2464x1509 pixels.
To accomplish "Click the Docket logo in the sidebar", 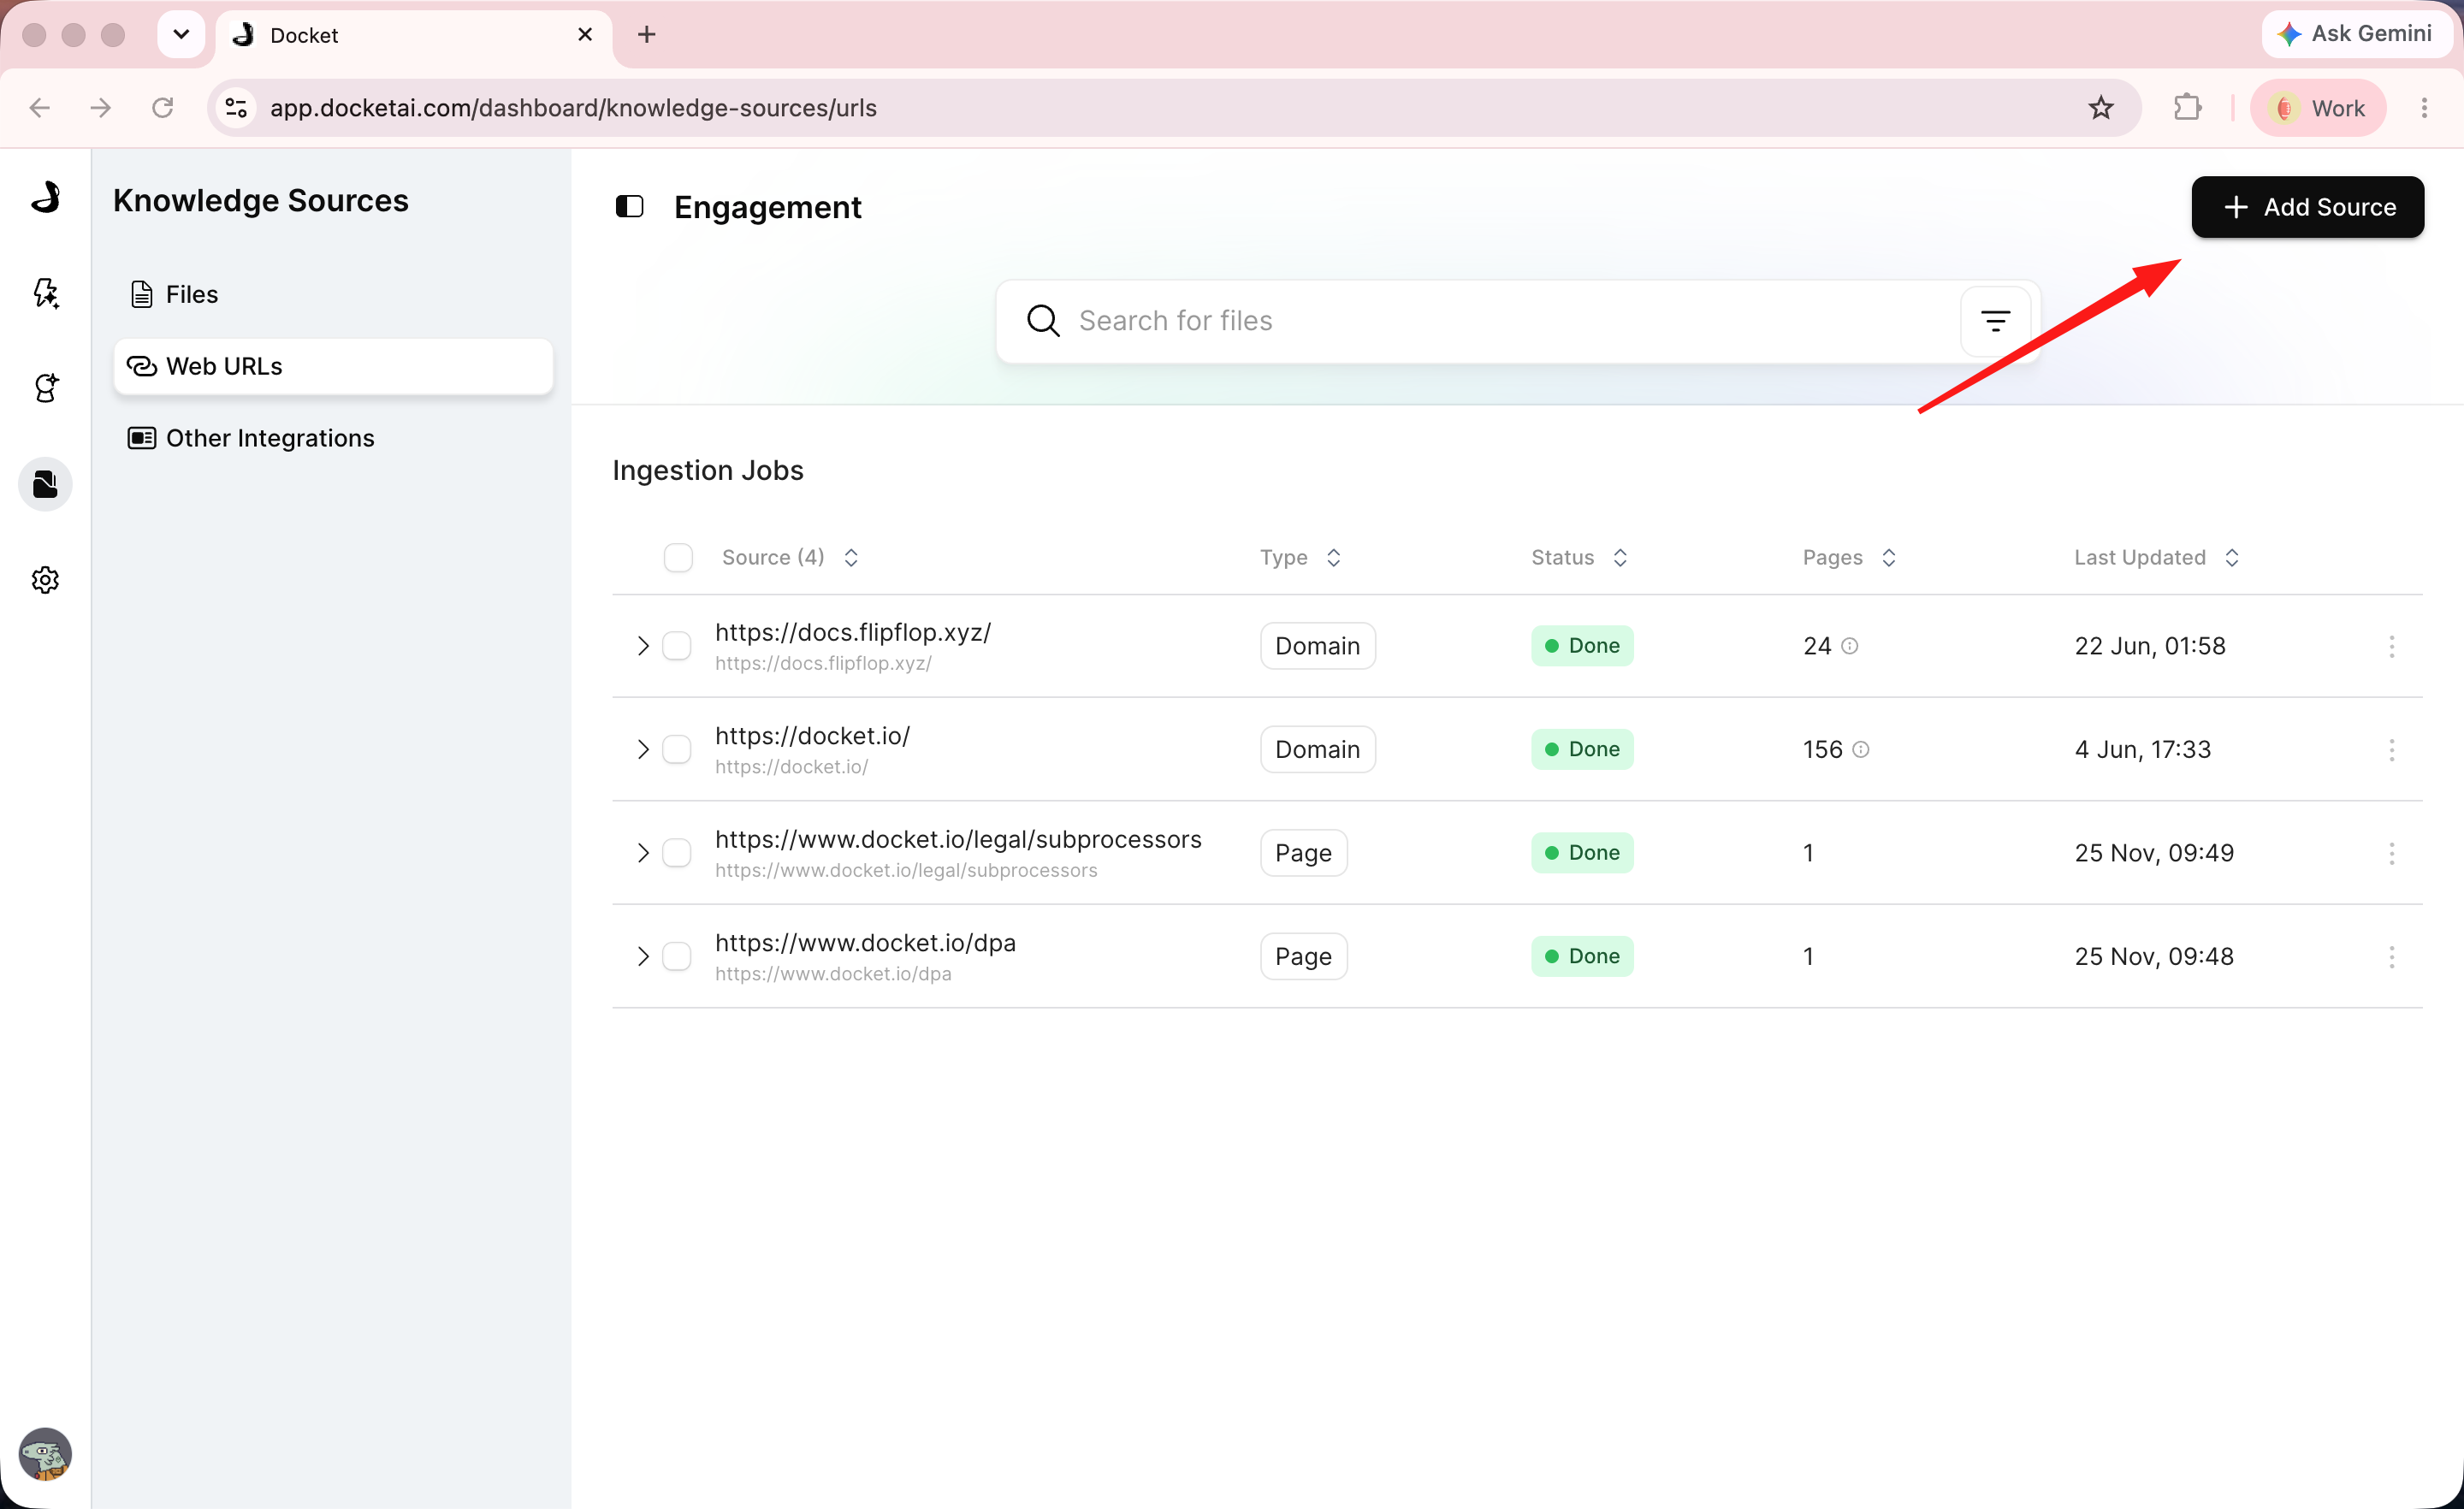I will pos(45,197).
